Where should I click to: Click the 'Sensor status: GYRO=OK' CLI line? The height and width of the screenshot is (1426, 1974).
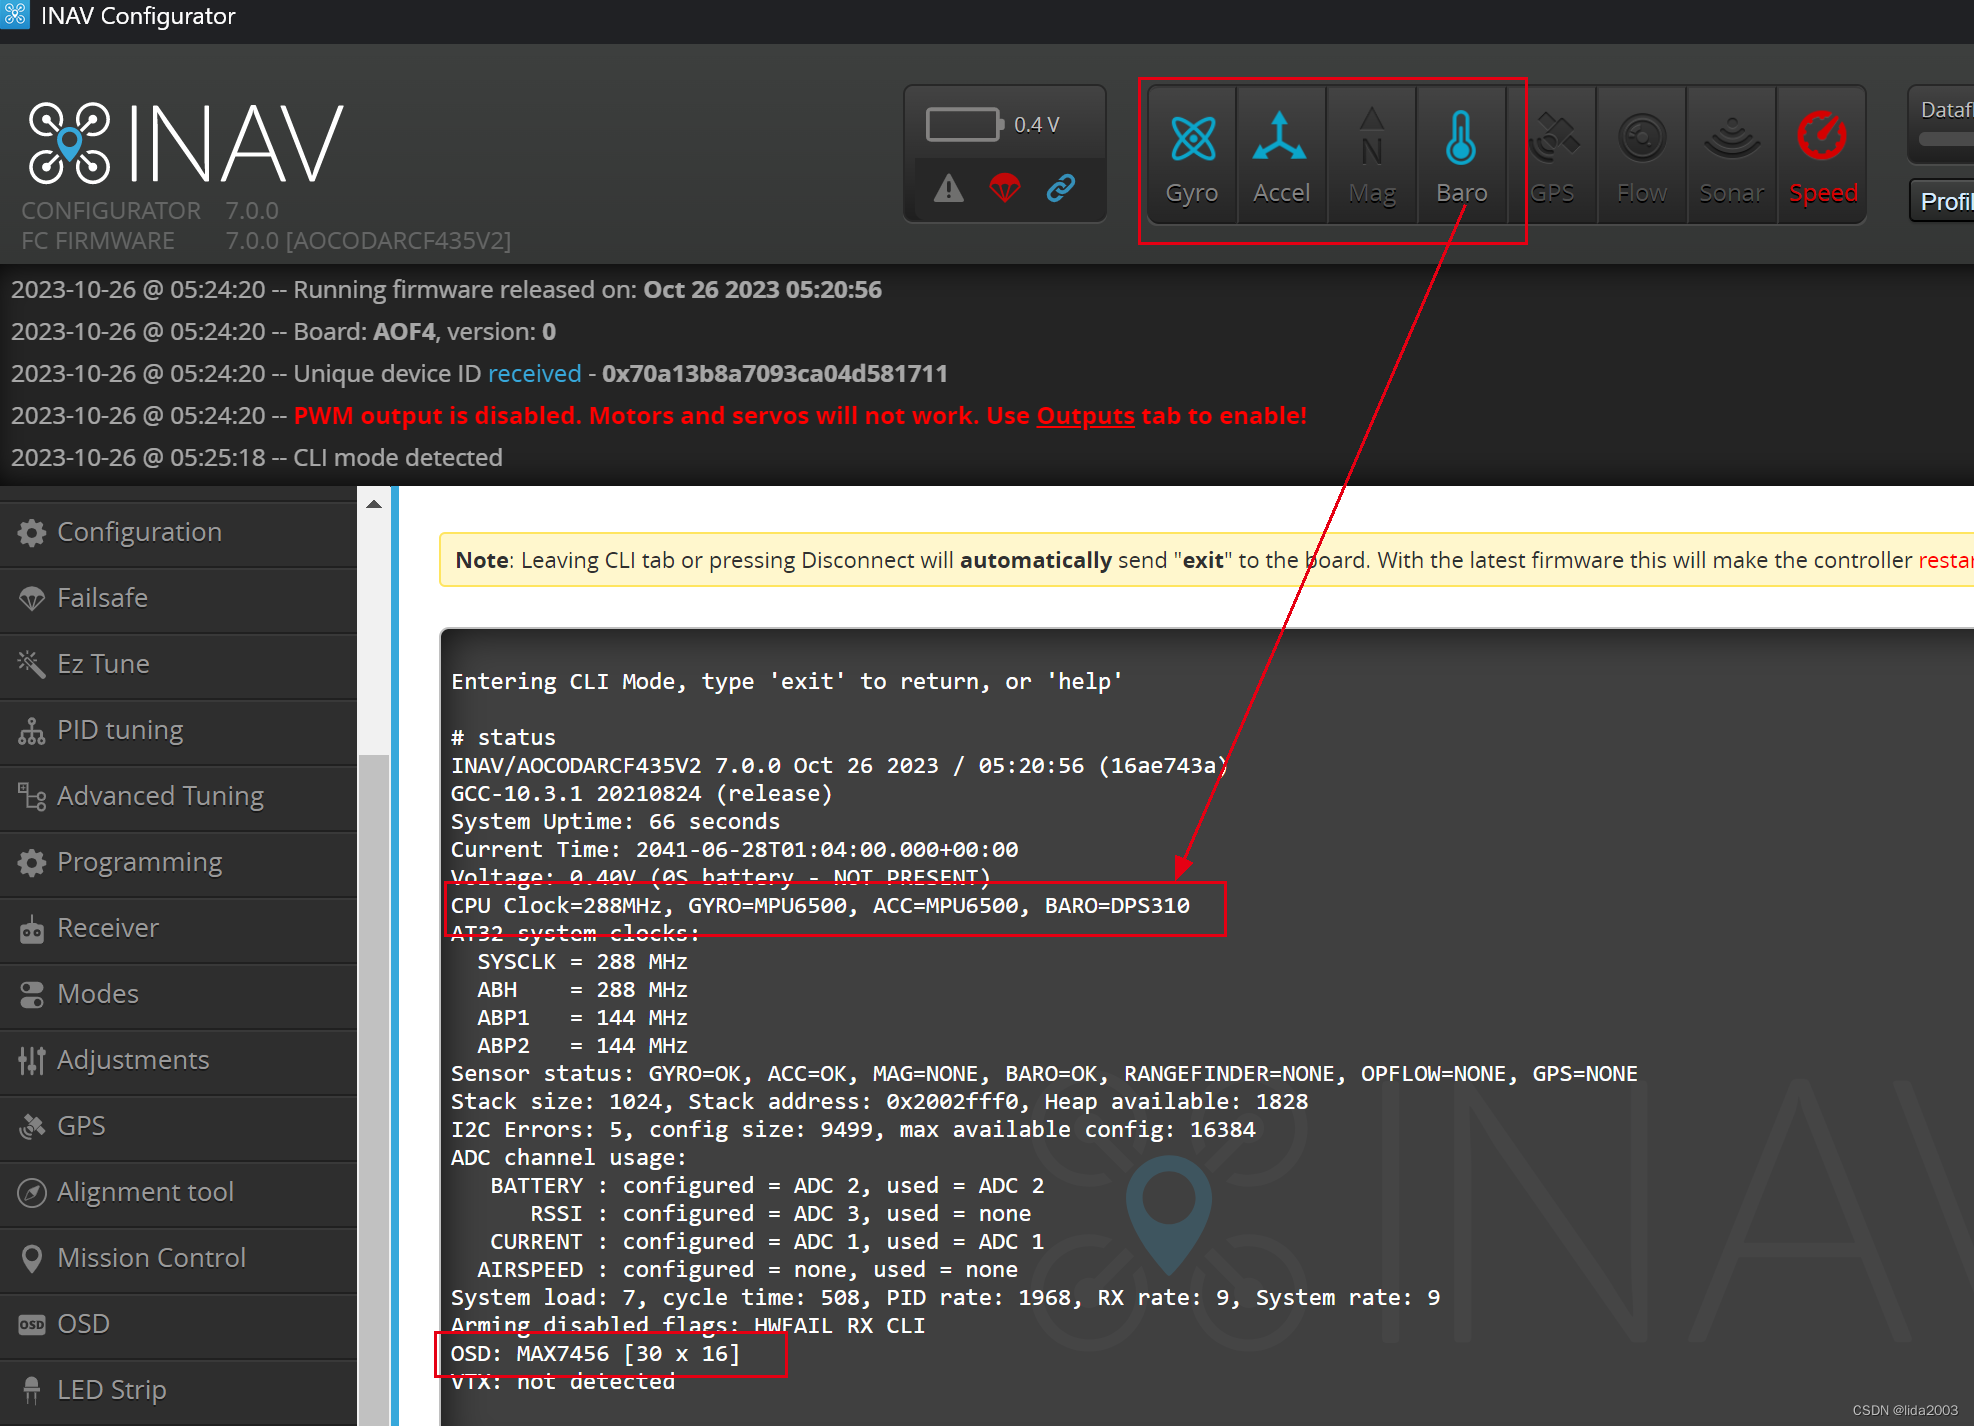pos(1044,1073)
